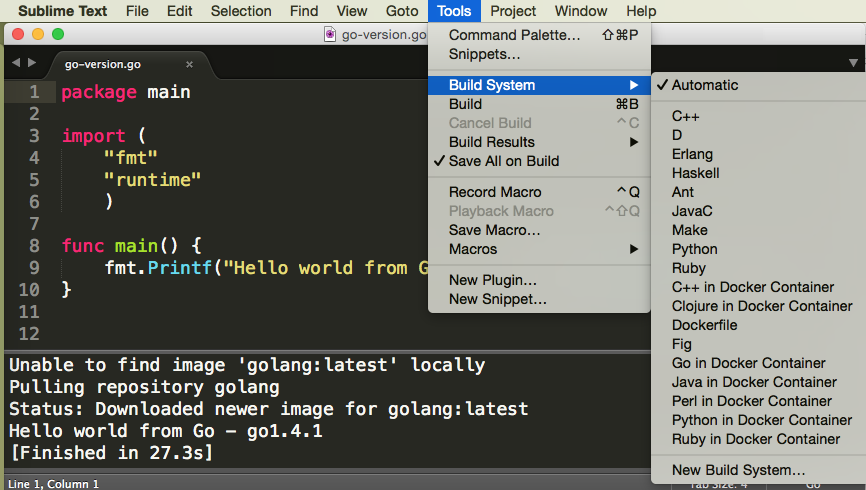Viewport: 866px width, 490px height.
Task: Select Go in Docker Container build system
Action: coord(759,363)
